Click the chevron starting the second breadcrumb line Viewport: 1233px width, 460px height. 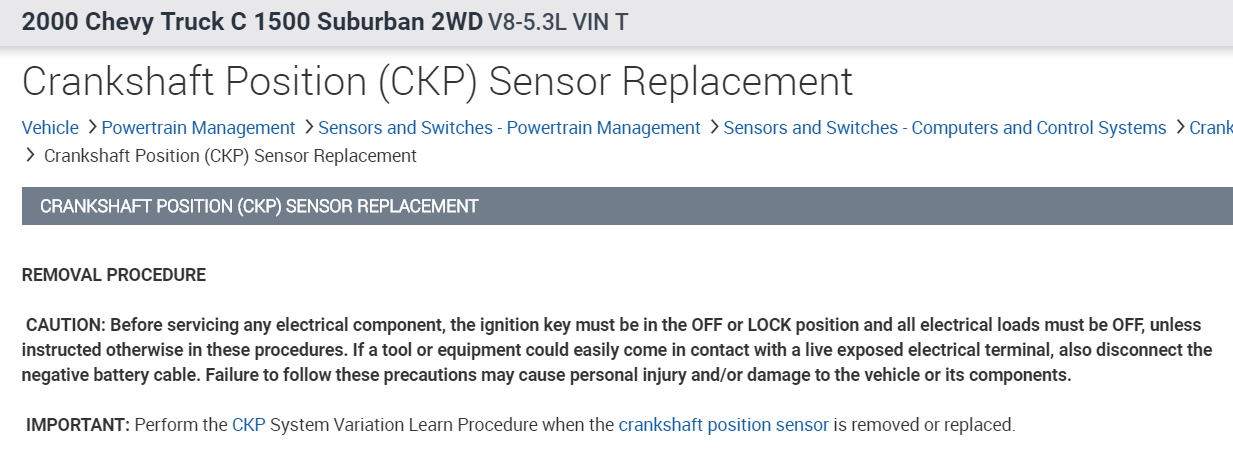coord(30,156)
